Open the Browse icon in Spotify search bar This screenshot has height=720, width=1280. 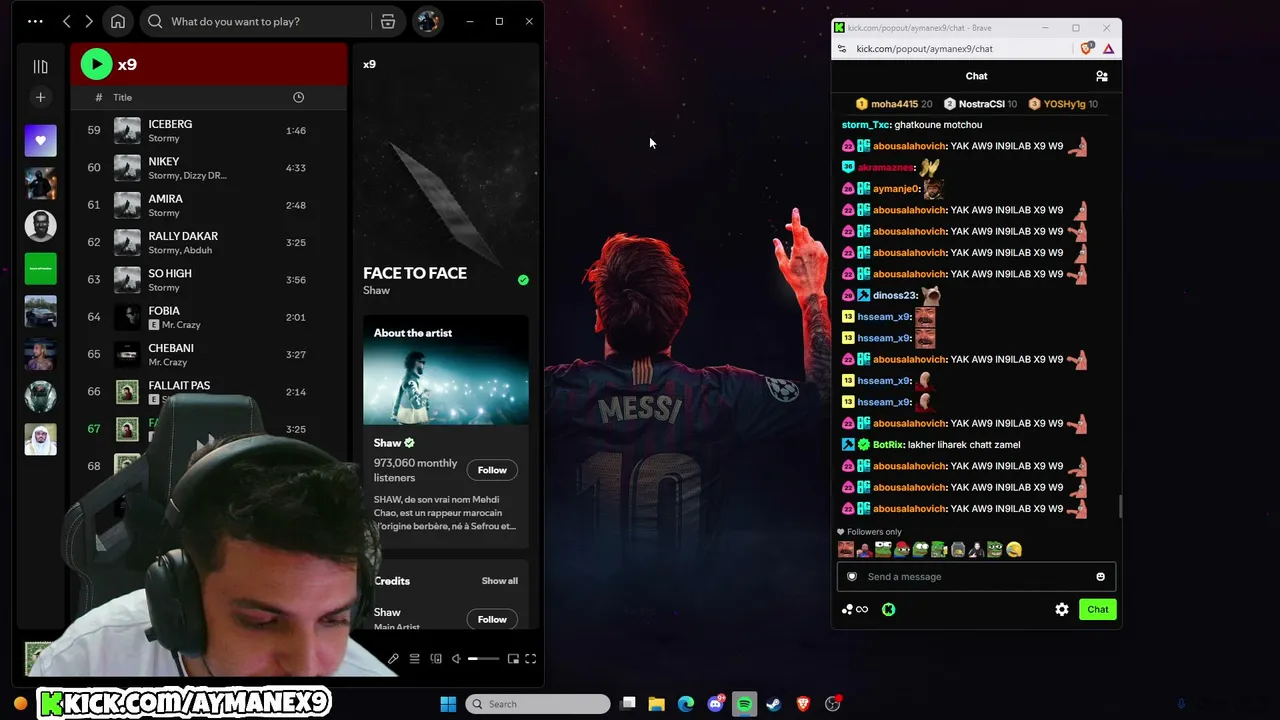pyautogui.click(x=388, y=21)
